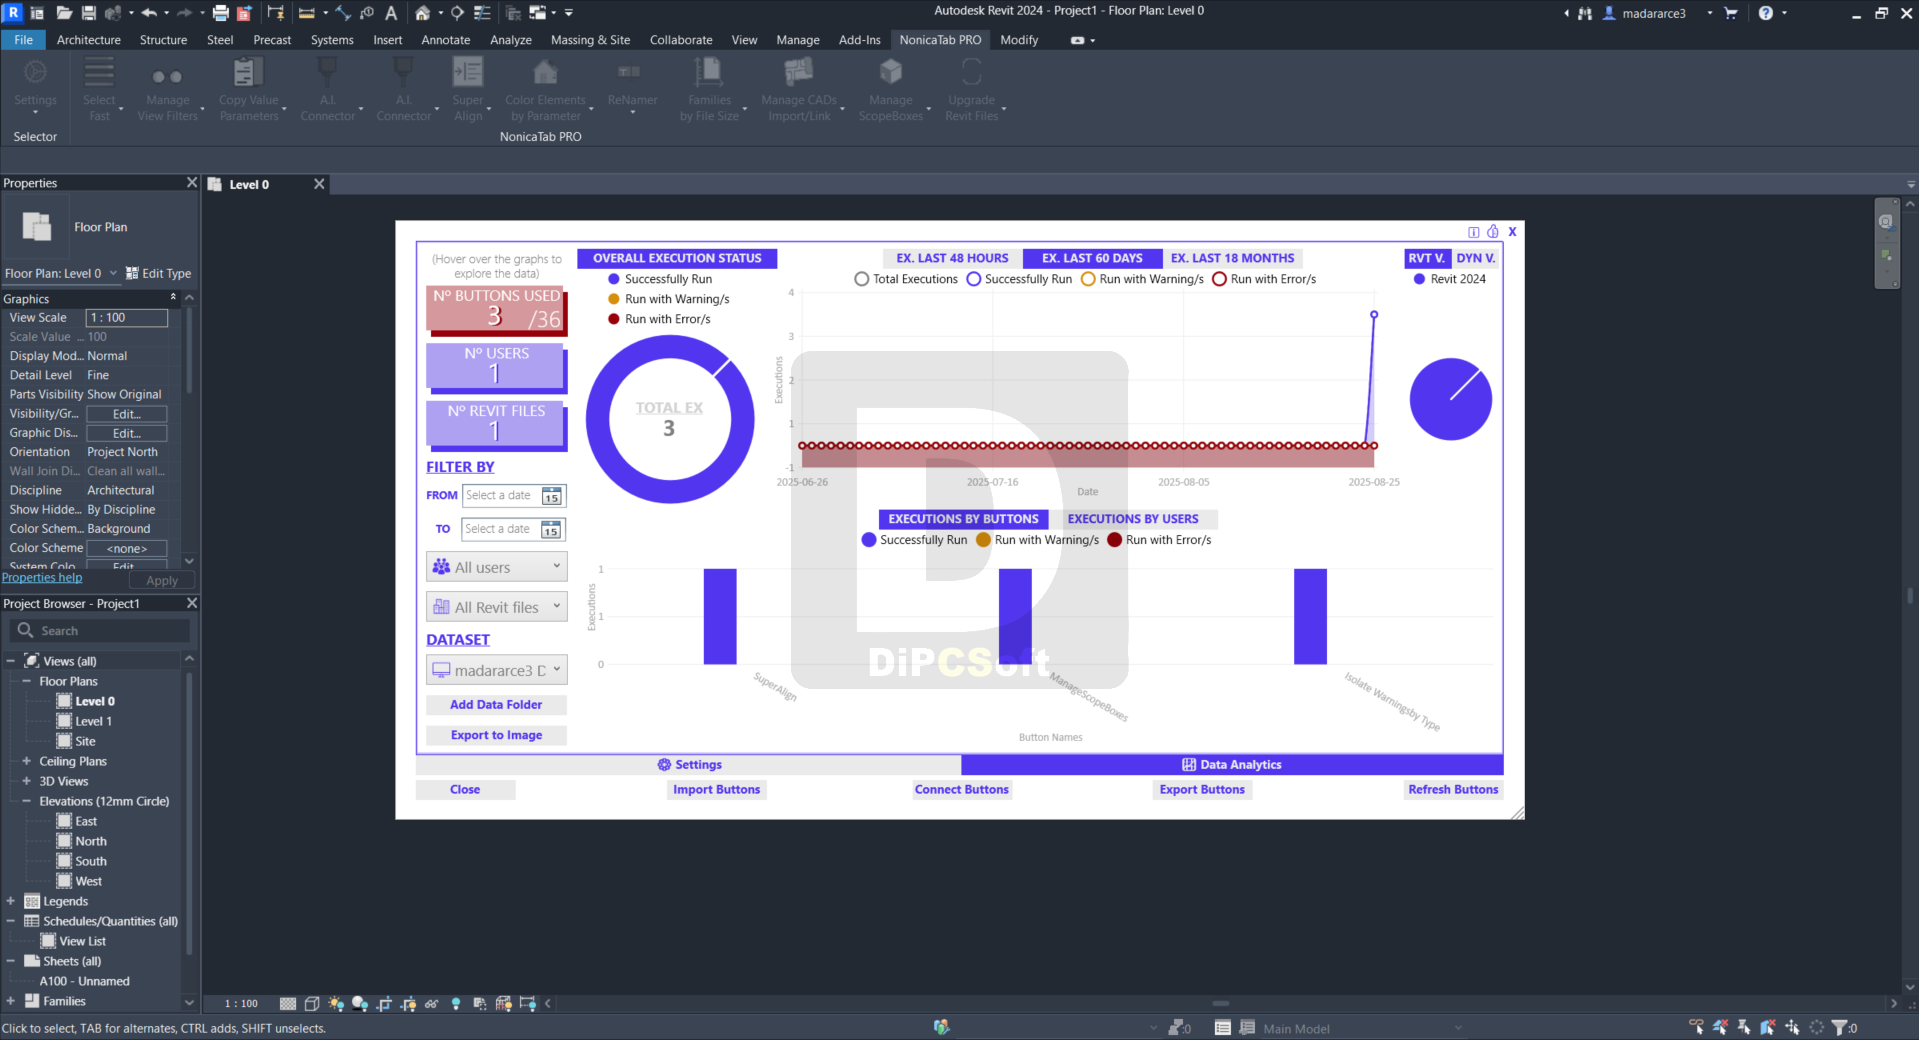The width and height of the screenshot is (1920, 1040).
Task: Click the selection filter funnel icon in status bar
Action: click(x=1838, y=1027)
